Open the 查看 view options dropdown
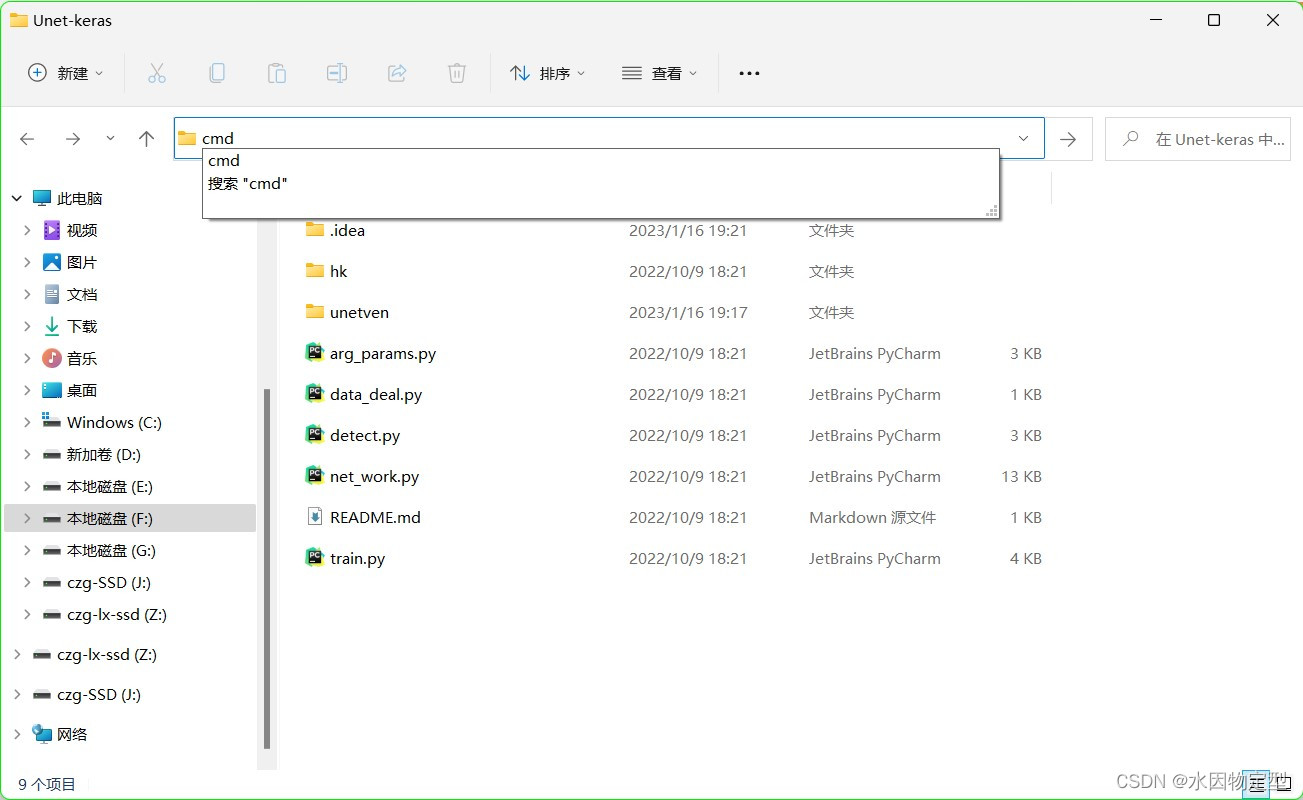This screenshot has height=800, width=1303. [659, 72]
